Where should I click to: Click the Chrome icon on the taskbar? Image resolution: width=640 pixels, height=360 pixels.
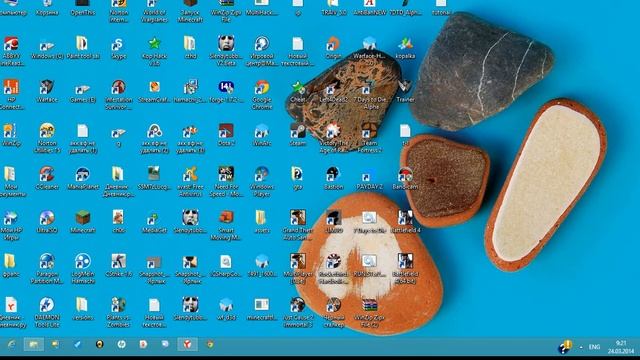pos(210,344)
